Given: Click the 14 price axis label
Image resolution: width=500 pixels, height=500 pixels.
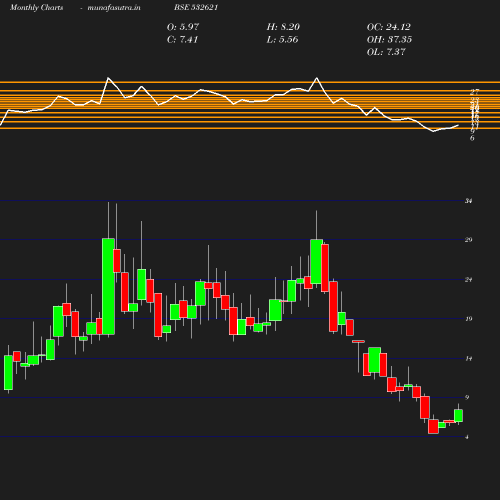Looking at the screenshot, I should [x=469, y=358].
